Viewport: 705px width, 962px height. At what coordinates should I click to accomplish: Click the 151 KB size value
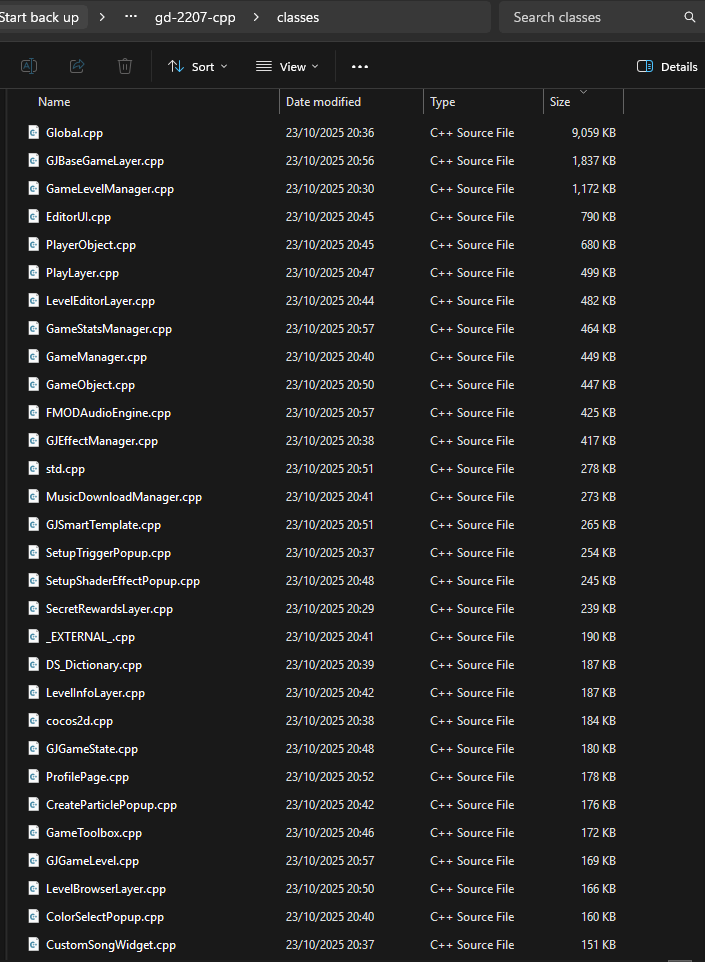tap(598, 945)
